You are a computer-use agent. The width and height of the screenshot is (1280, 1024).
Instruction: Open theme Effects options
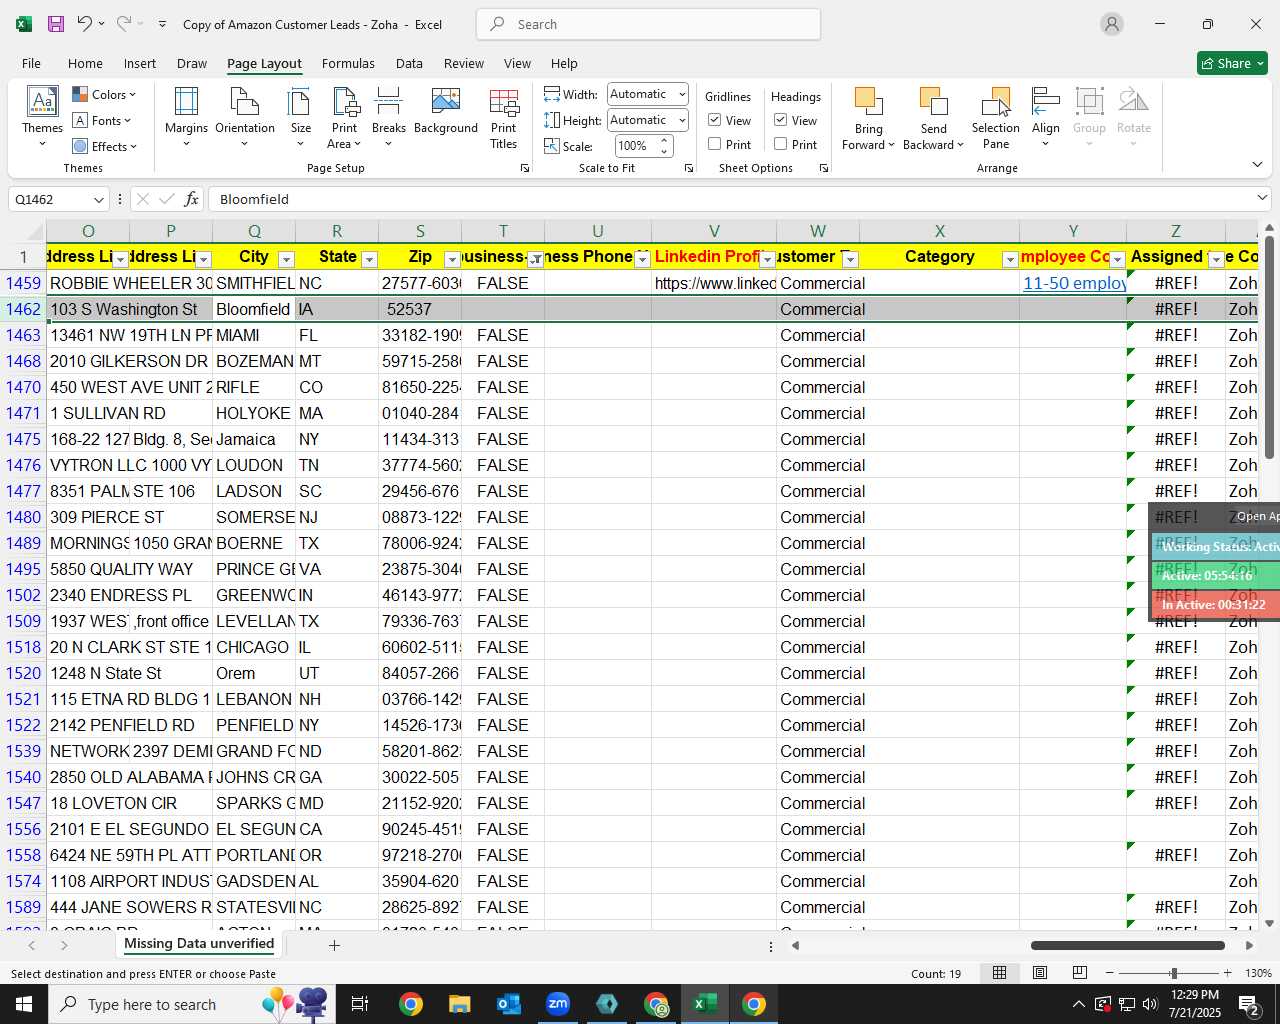pyautogui.click(x=104, y=146)
